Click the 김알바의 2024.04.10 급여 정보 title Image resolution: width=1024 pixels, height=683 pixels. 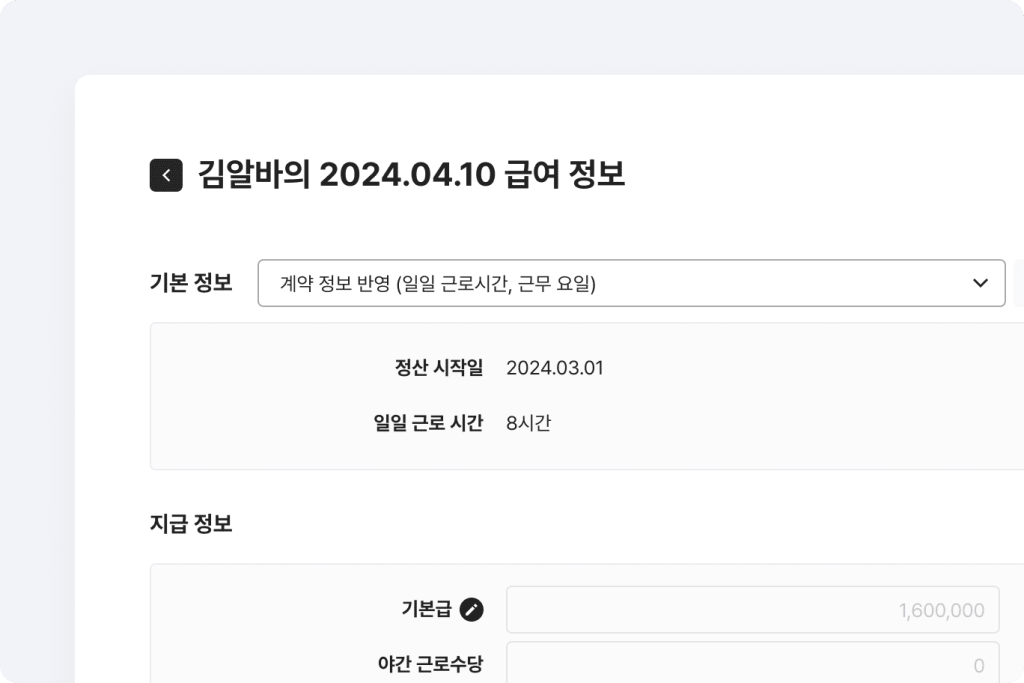(411, 175)
